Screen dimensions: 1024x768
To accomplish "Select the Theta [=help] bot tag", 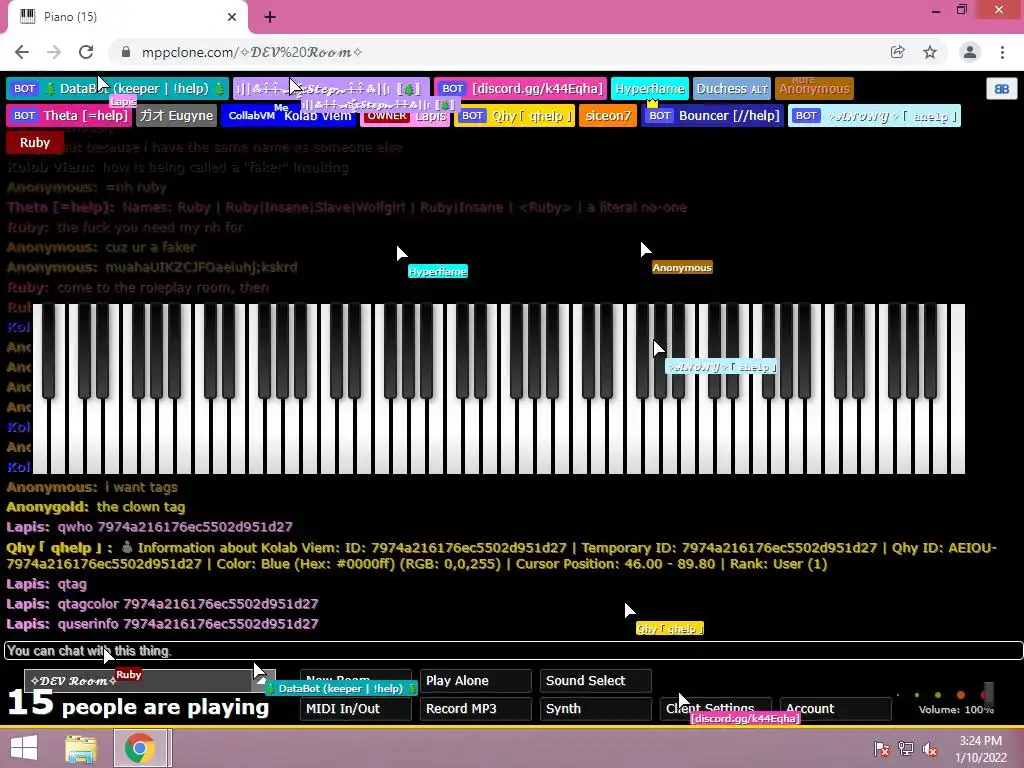I will 70,116.
